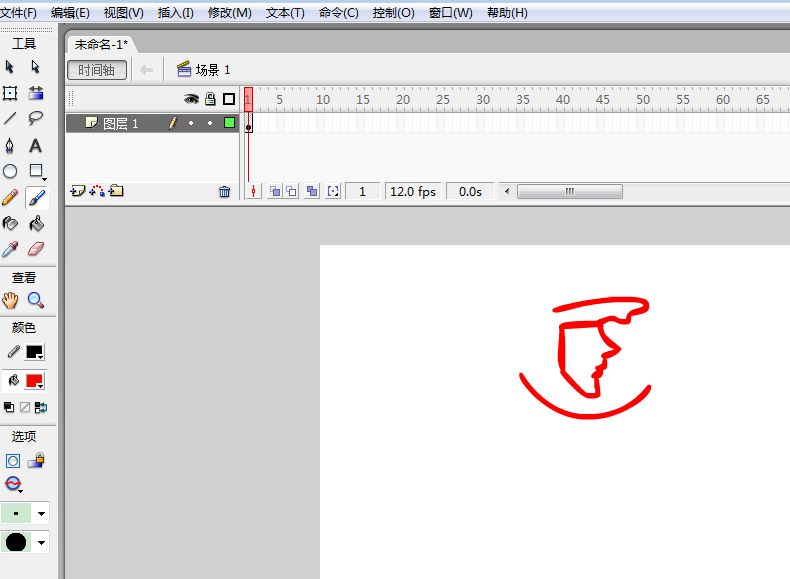Image resolution: width=790 pixels, height=579 pixels.
Task: Insert a layer folder
Action: coord(116,191)
